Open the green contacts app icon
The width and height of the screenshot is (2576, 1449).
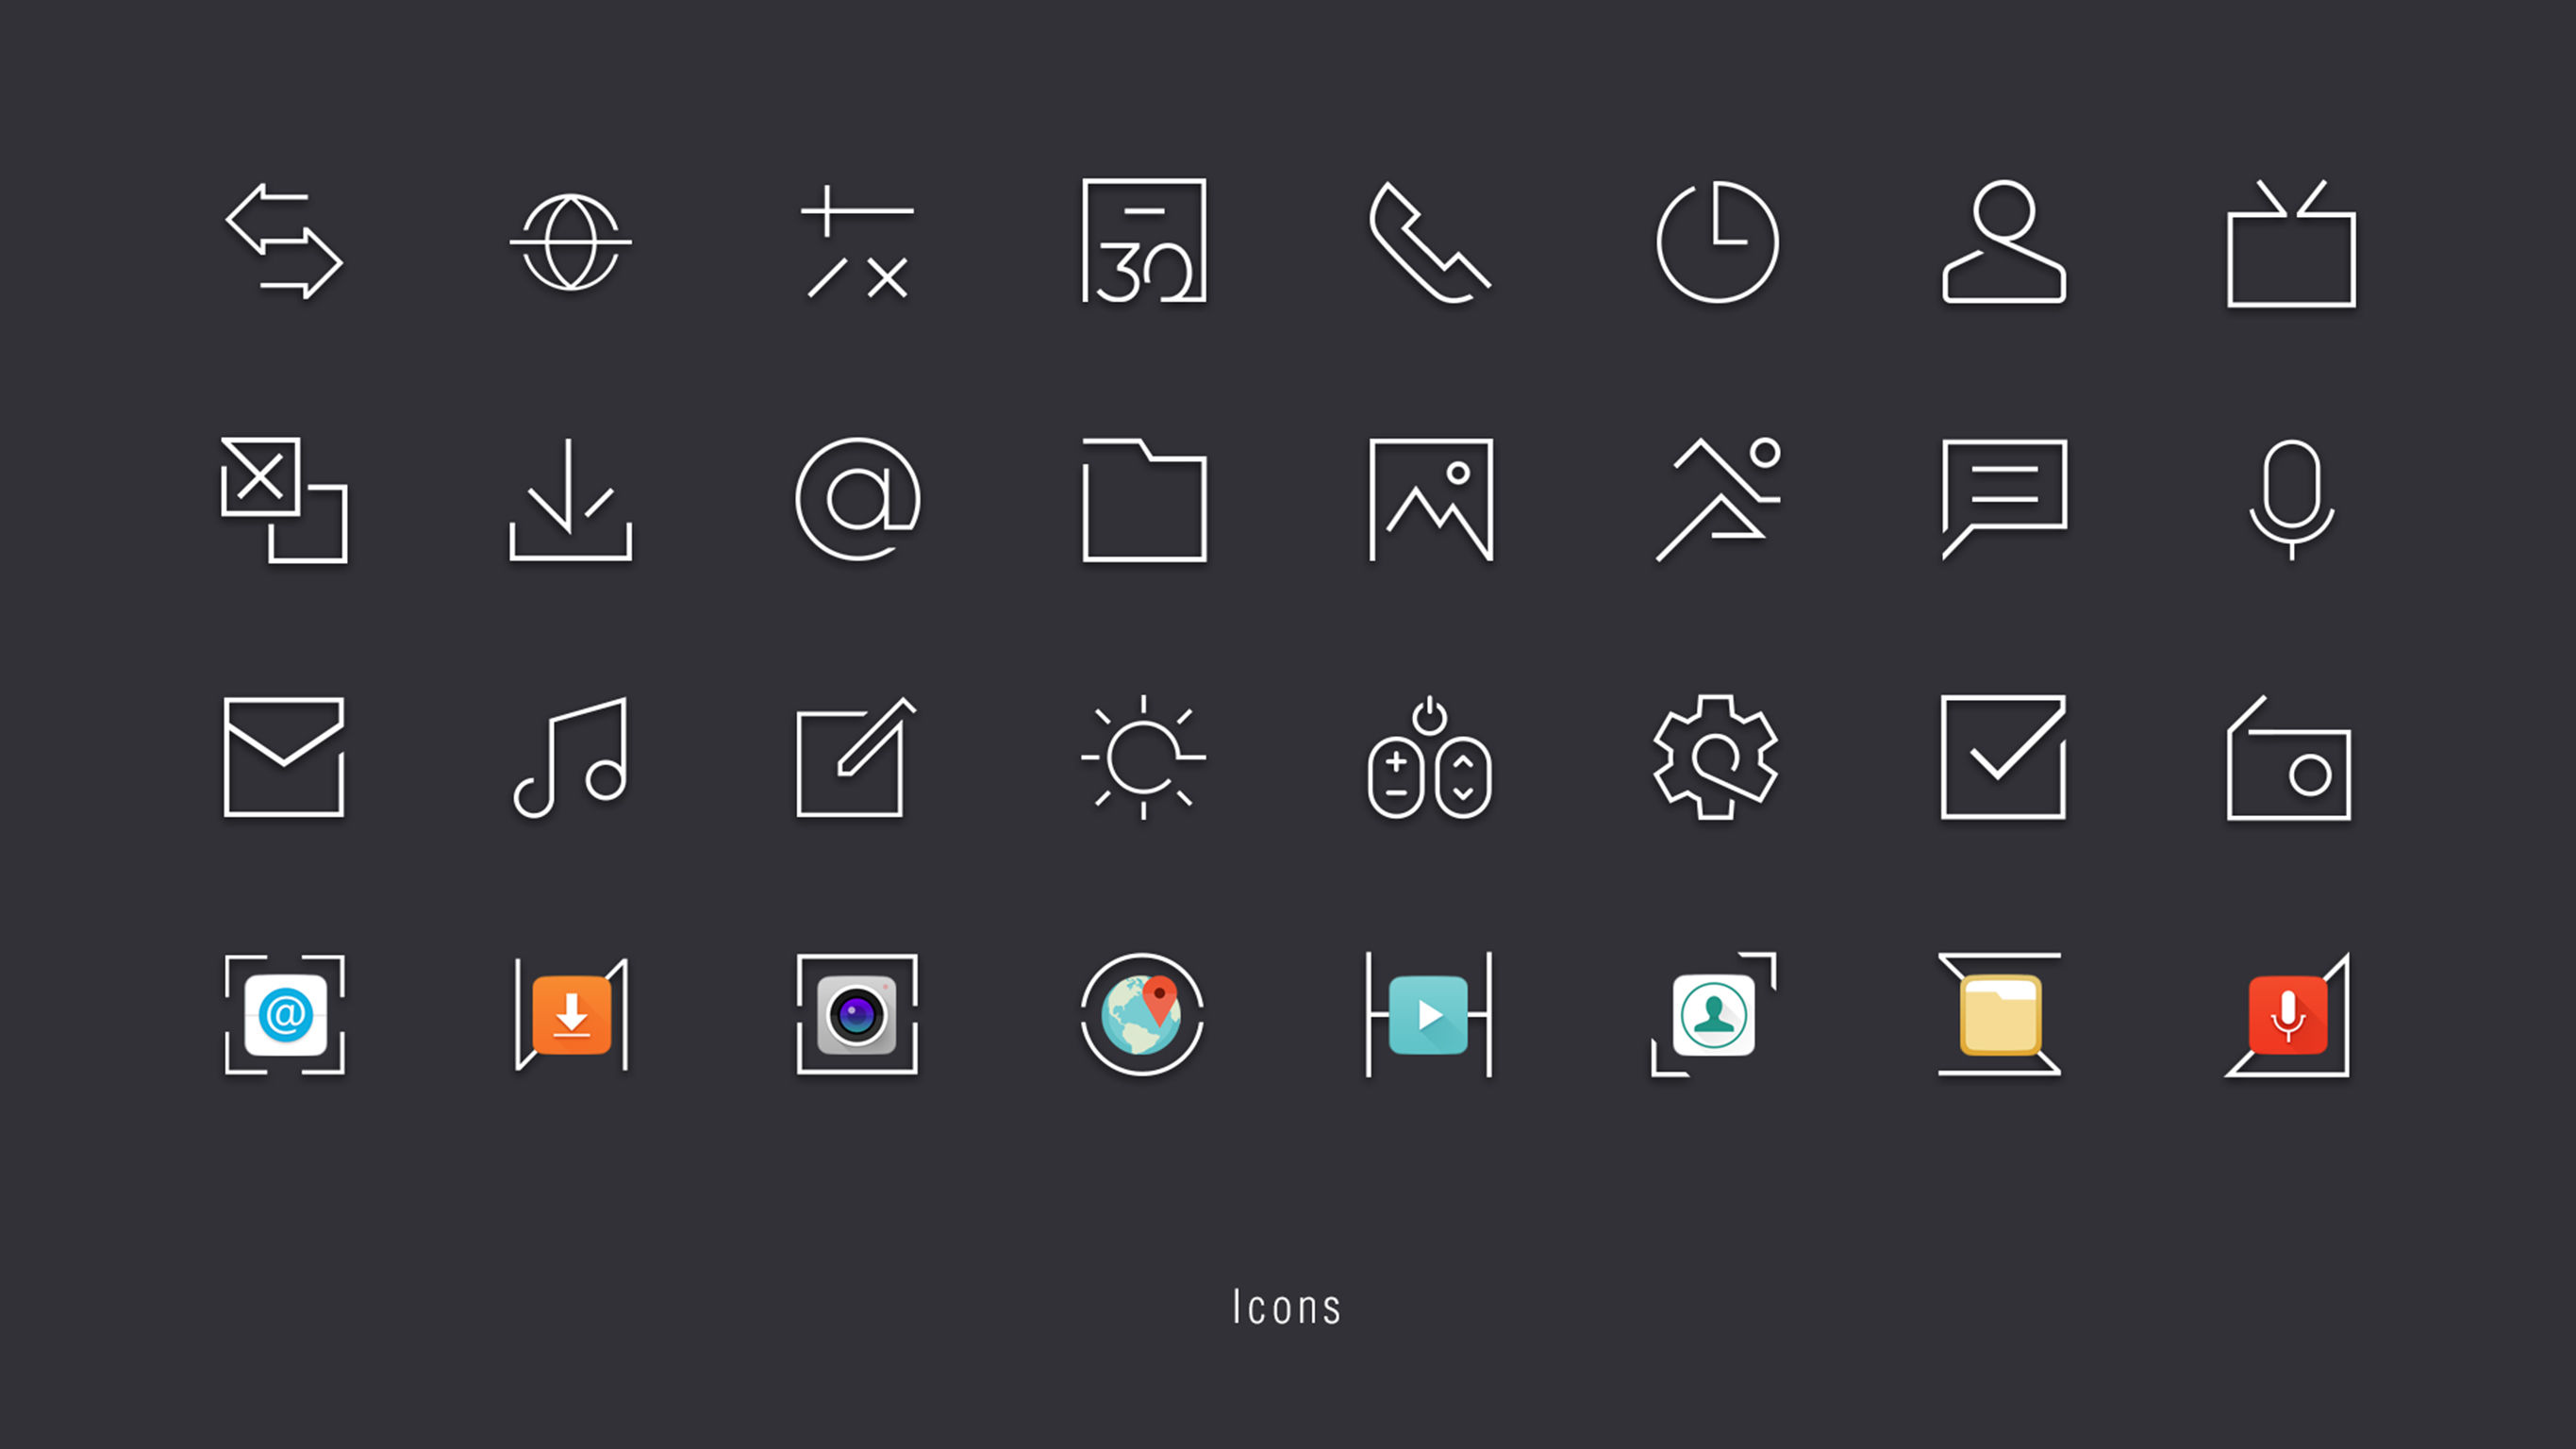(1714, 1015)
